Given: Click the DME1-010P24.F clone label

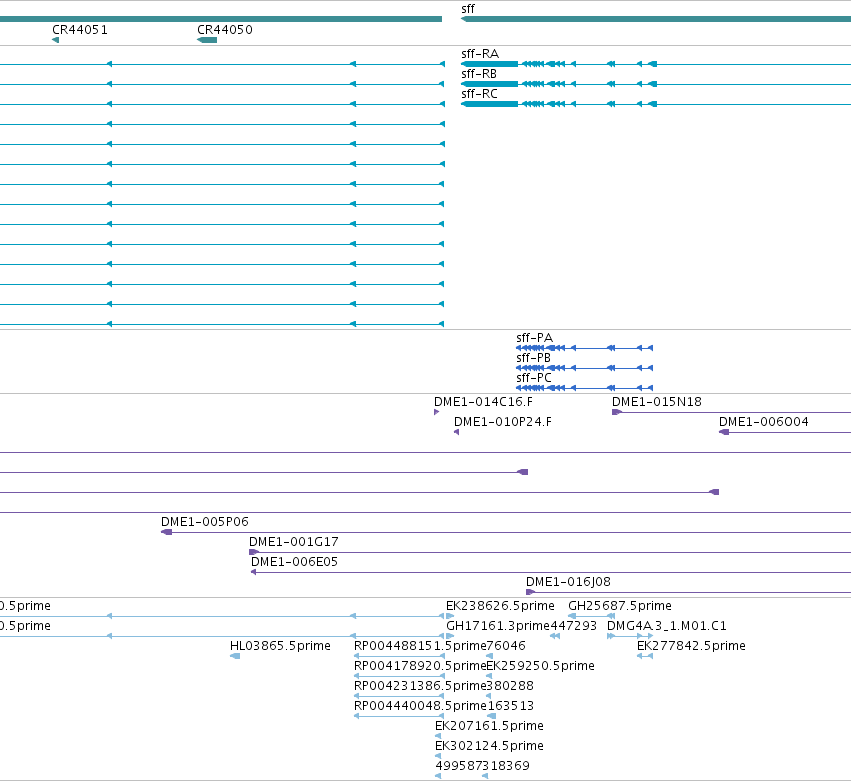Looking at the screenshot, I should [503, 422].
